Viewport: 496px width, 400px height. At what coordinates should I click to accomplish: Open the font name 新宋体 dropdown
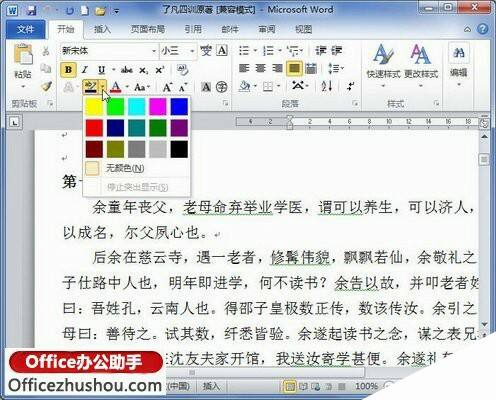coord(154,51)
